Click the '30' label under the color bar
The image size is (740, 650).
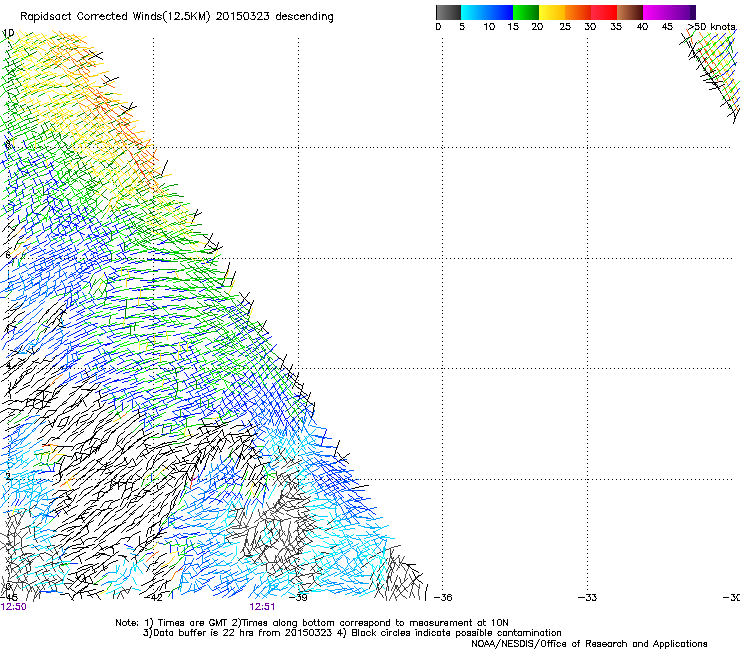[590, 26]
